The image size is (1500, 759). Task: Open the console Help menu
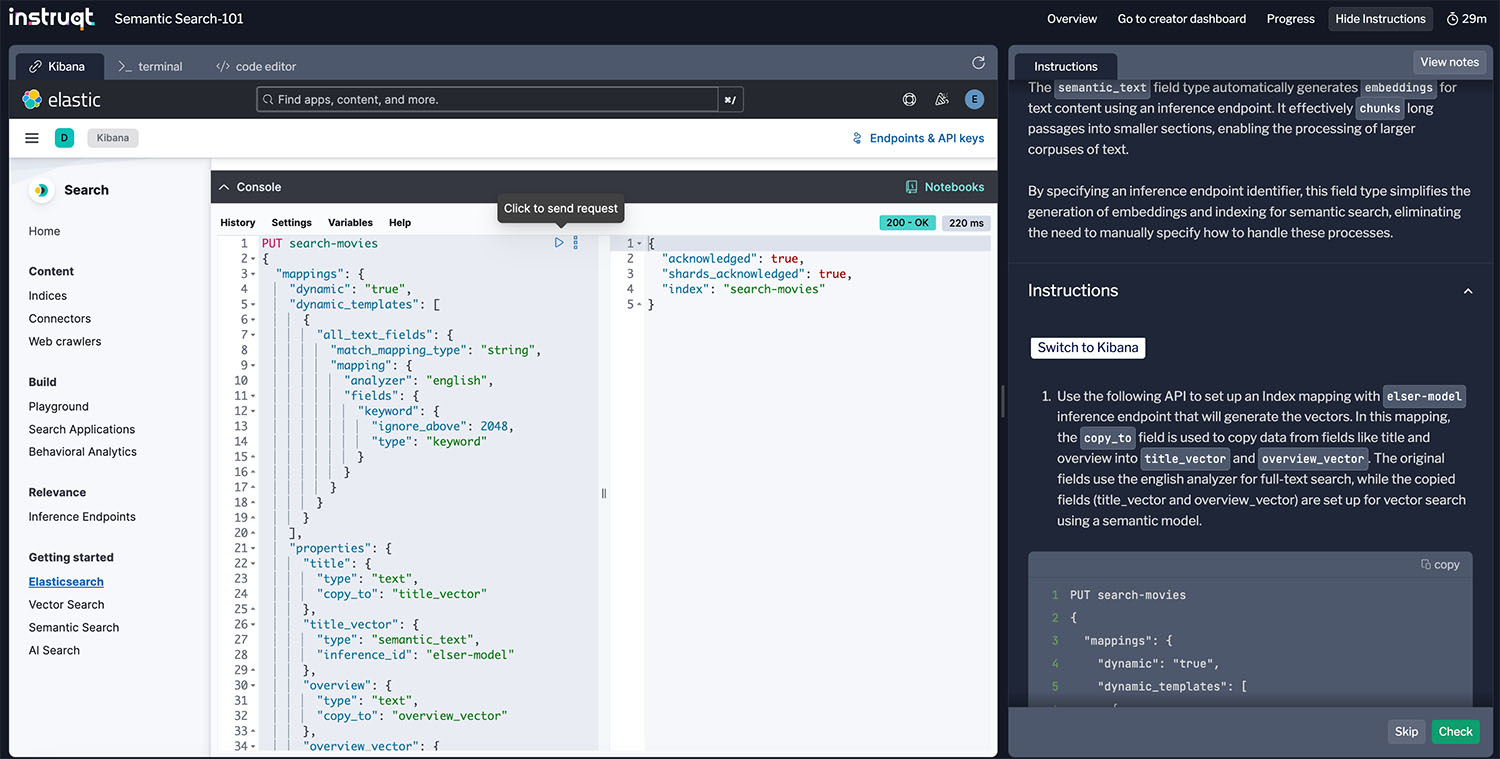400,222
